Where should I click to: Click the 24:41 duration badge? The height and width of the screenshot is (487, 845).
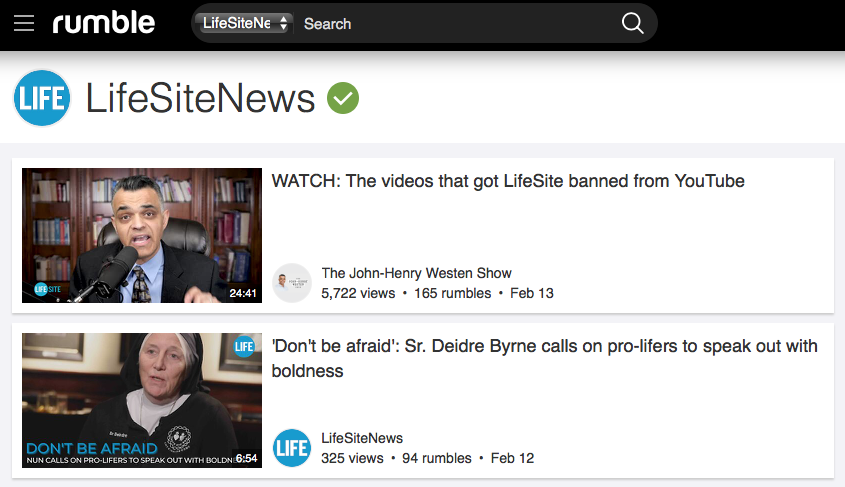coord(243,293)
